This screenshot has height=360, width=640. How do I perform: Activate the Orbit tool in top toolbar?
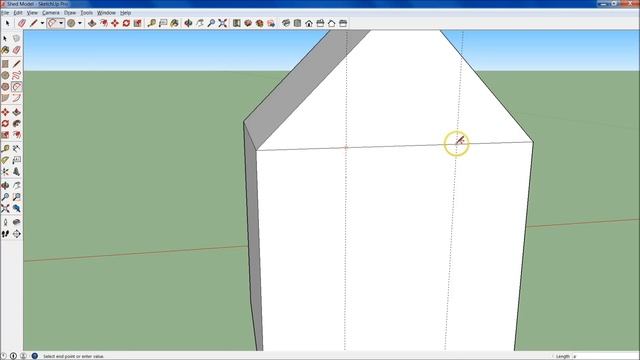click(188, 23)
